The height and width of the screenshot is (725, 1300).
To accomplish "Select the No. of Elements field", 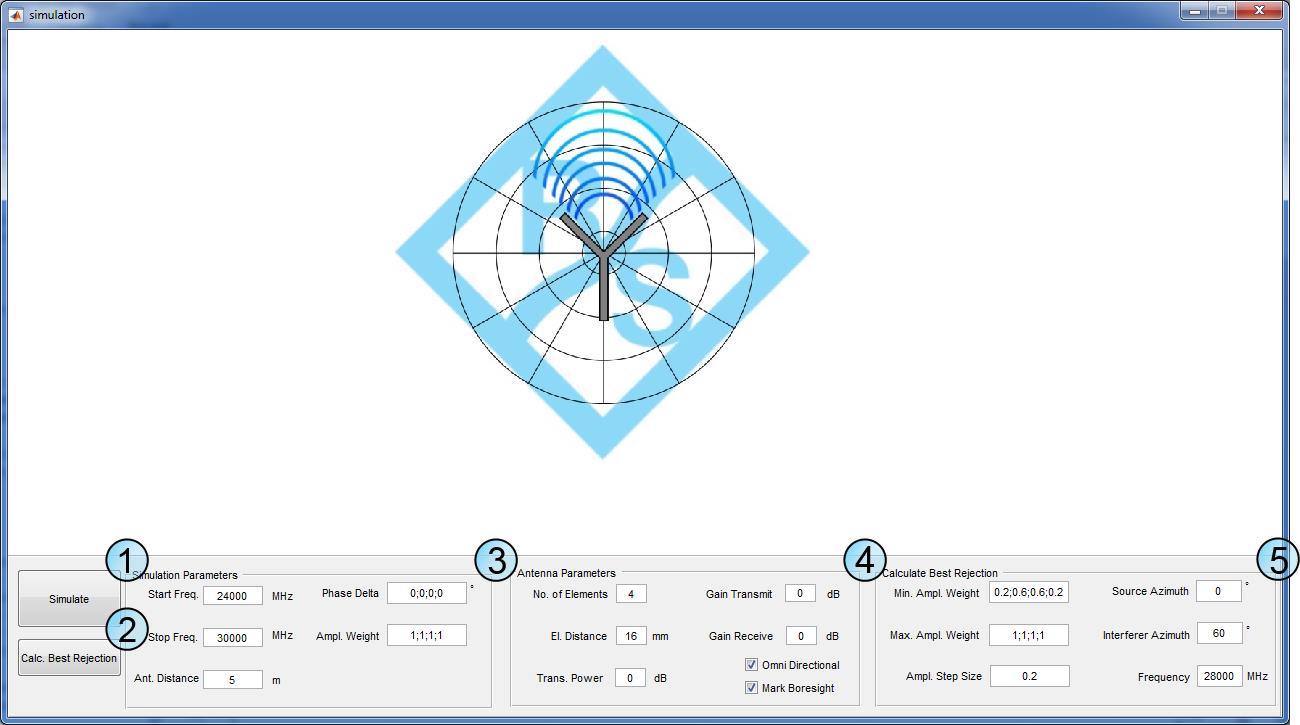I will [631, 594].
